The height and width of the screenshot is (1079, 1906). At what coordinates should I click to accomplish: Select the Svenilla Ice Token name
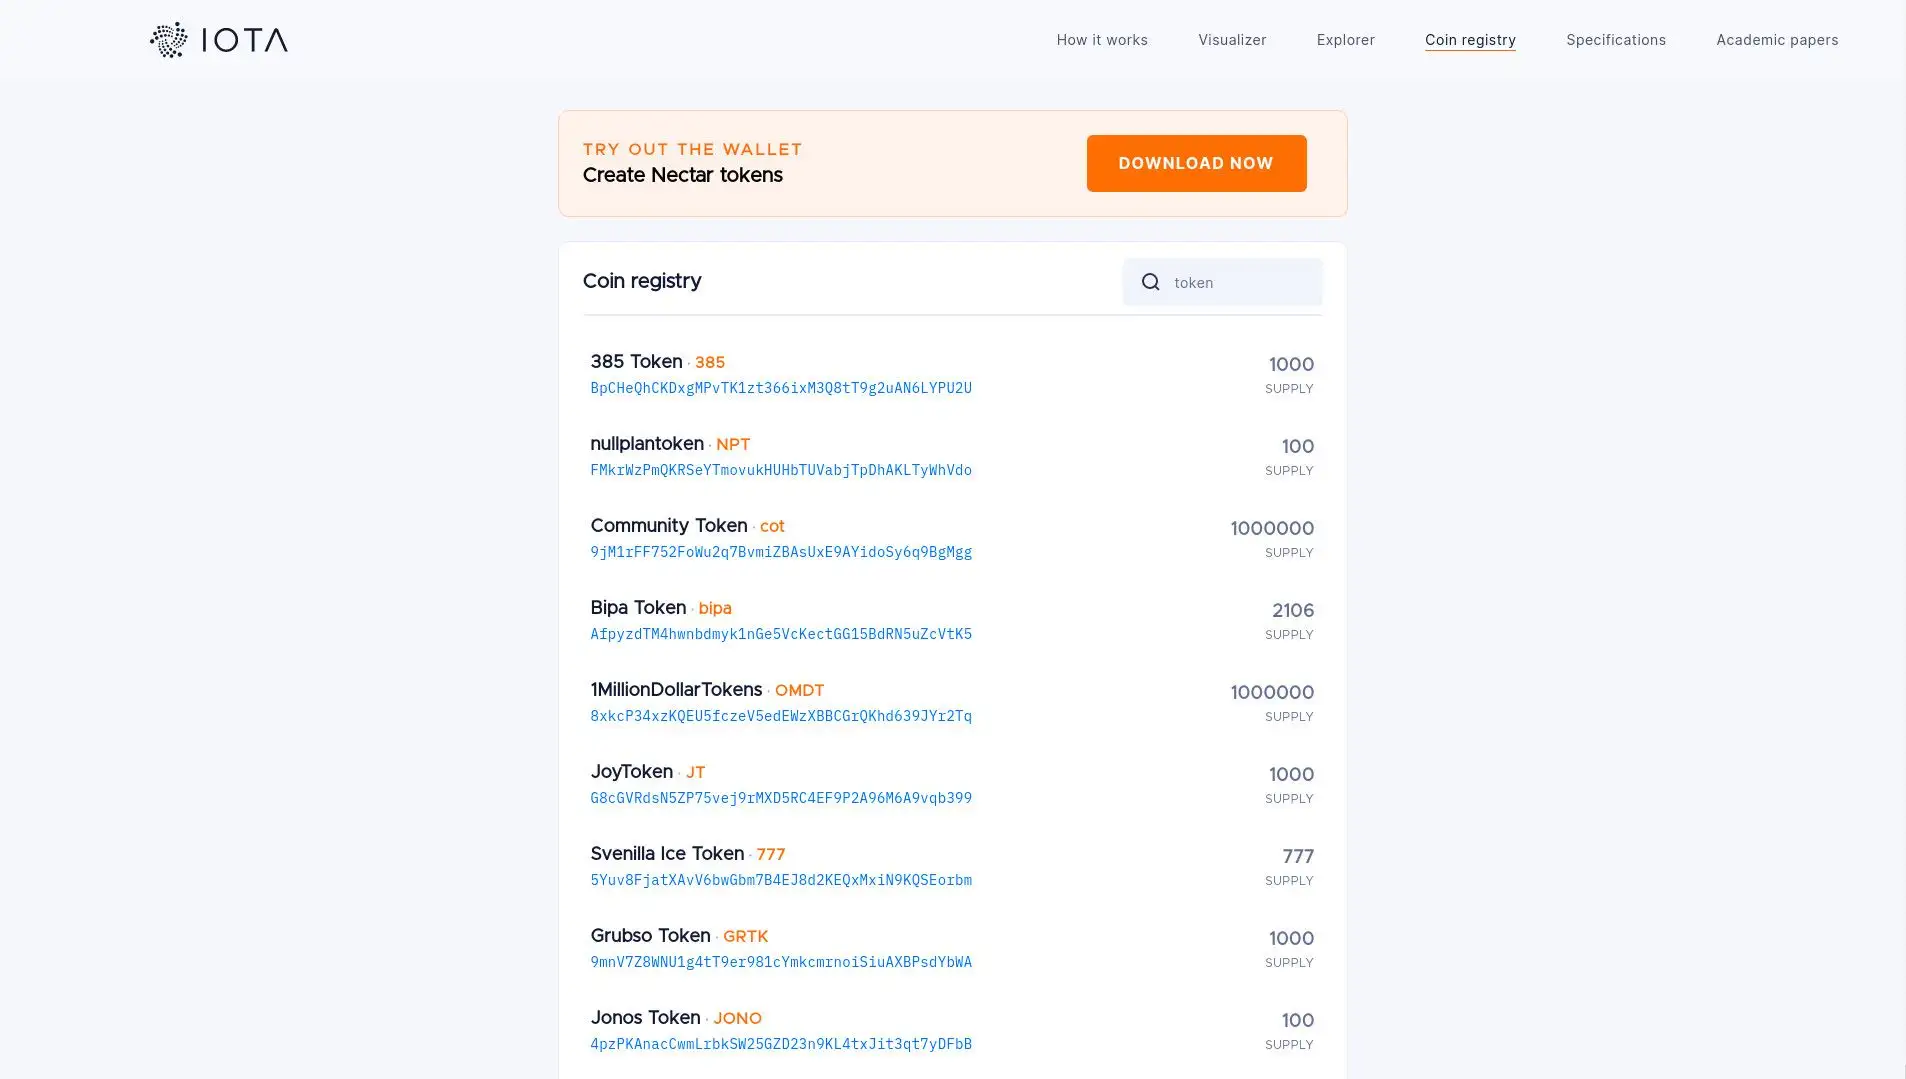pos(667,854)
